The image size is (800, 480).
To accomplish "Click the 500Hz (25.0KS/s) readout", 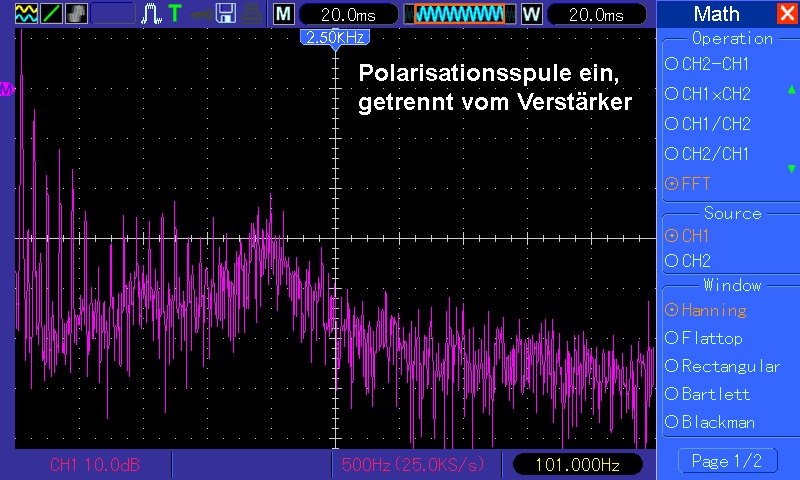I will coord(413,465).
